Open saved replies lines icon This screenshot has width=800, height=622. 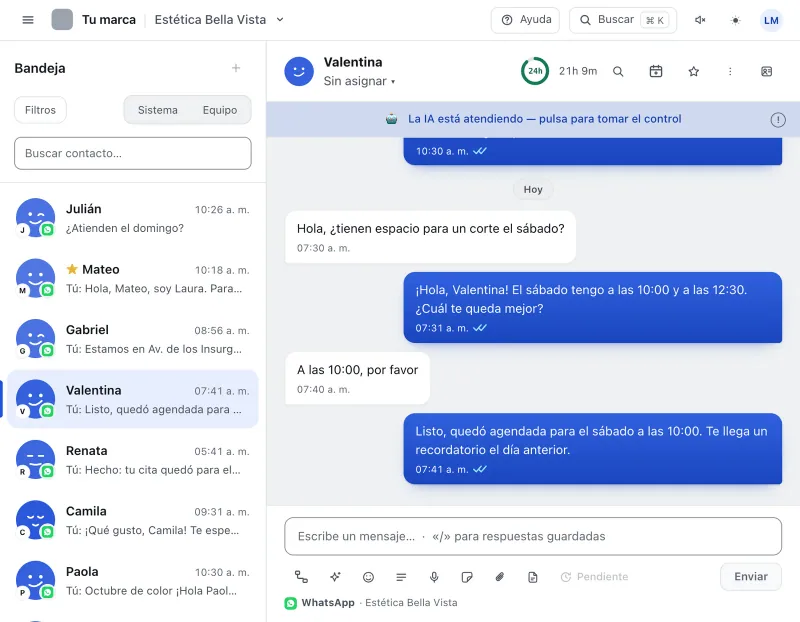[x=401, y=577]
